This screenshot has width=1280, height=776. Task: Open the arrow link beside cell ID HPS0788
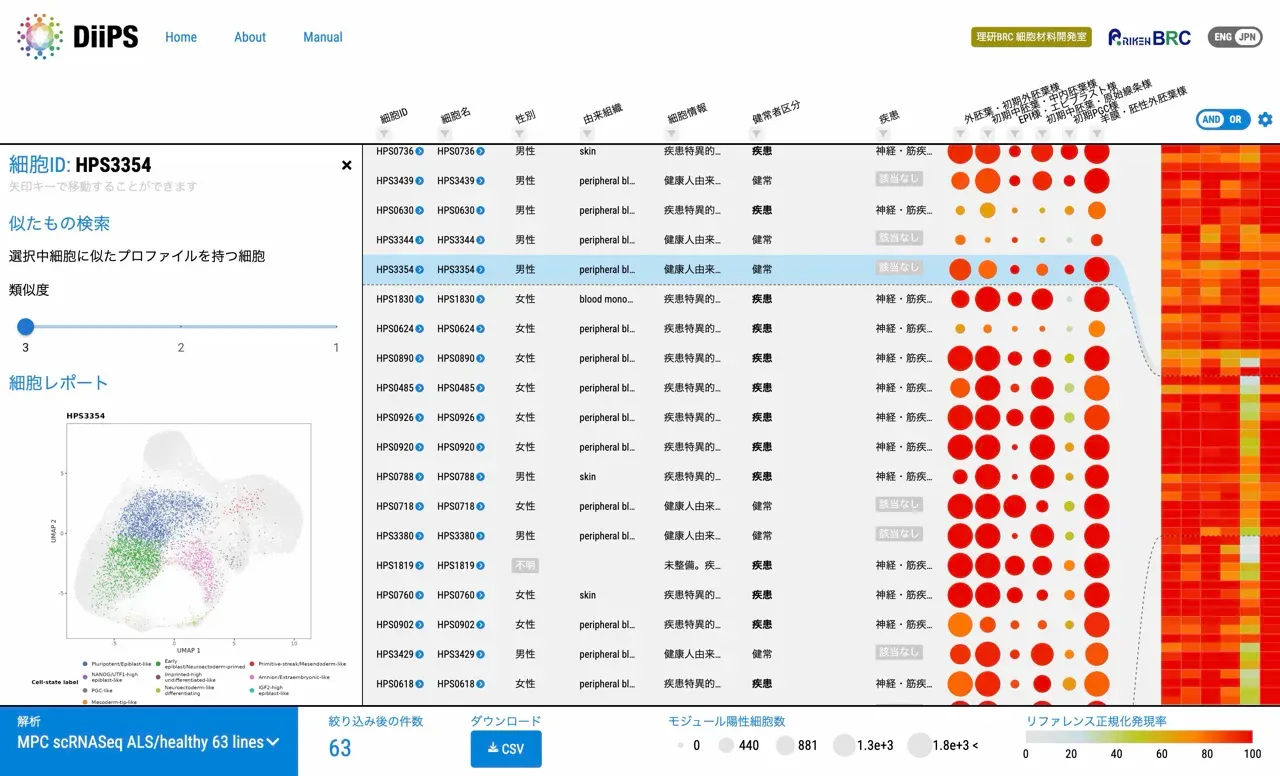coord(420,477)
